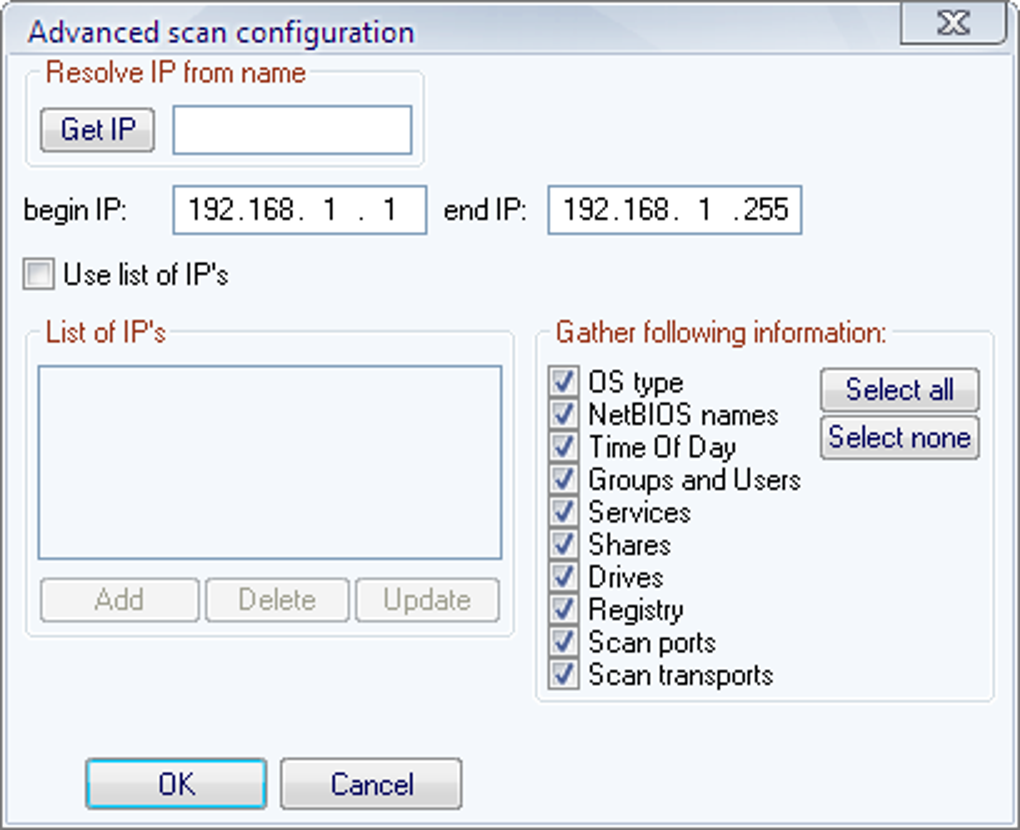Toggle the Groups and Users checkbox
1020x830 pixels.
coord(564,480)
